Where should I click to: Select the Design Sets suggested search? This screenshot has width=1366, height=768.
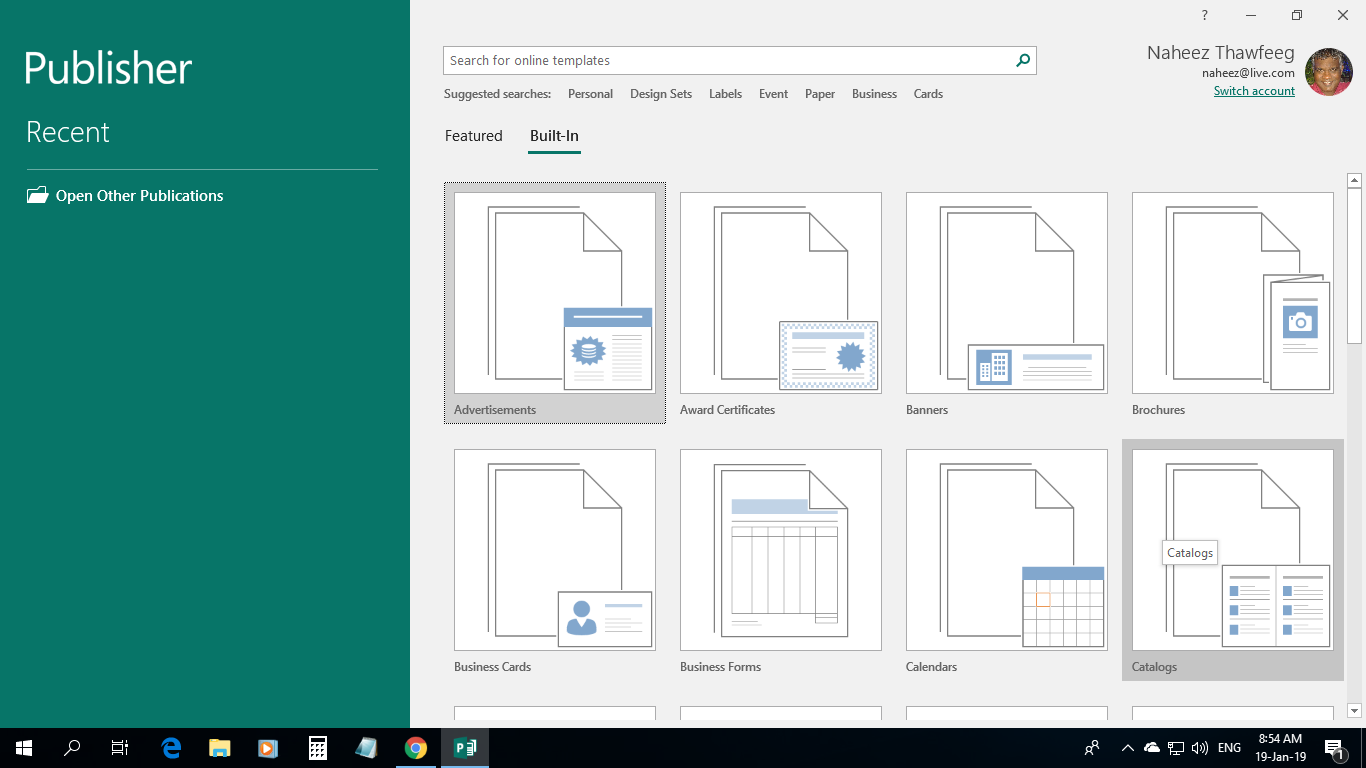[x=661, y=94]
